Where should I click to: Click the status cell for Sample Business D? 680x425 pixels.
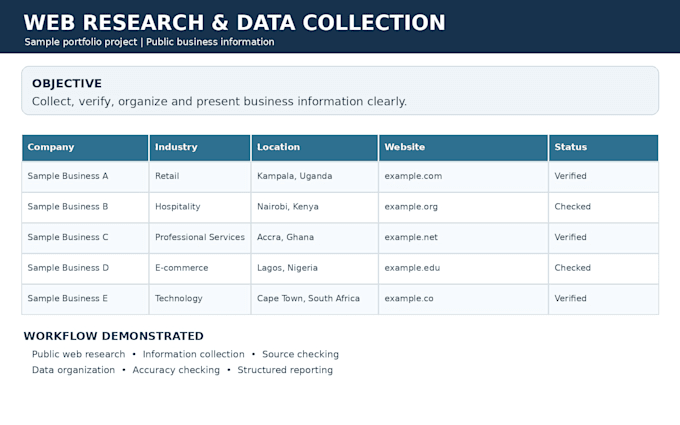604,268
